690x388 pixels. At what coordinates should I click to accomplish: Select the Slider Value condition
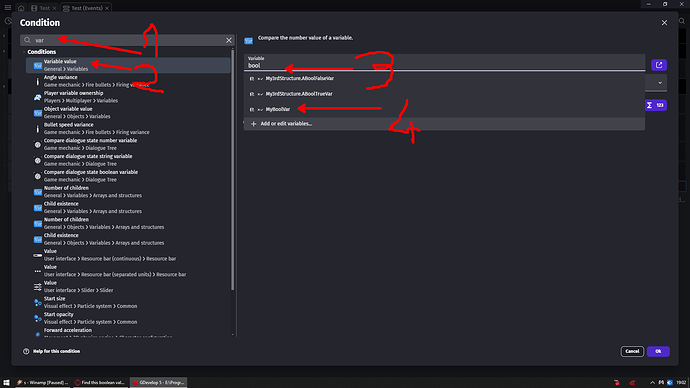(x=128, y=287)
